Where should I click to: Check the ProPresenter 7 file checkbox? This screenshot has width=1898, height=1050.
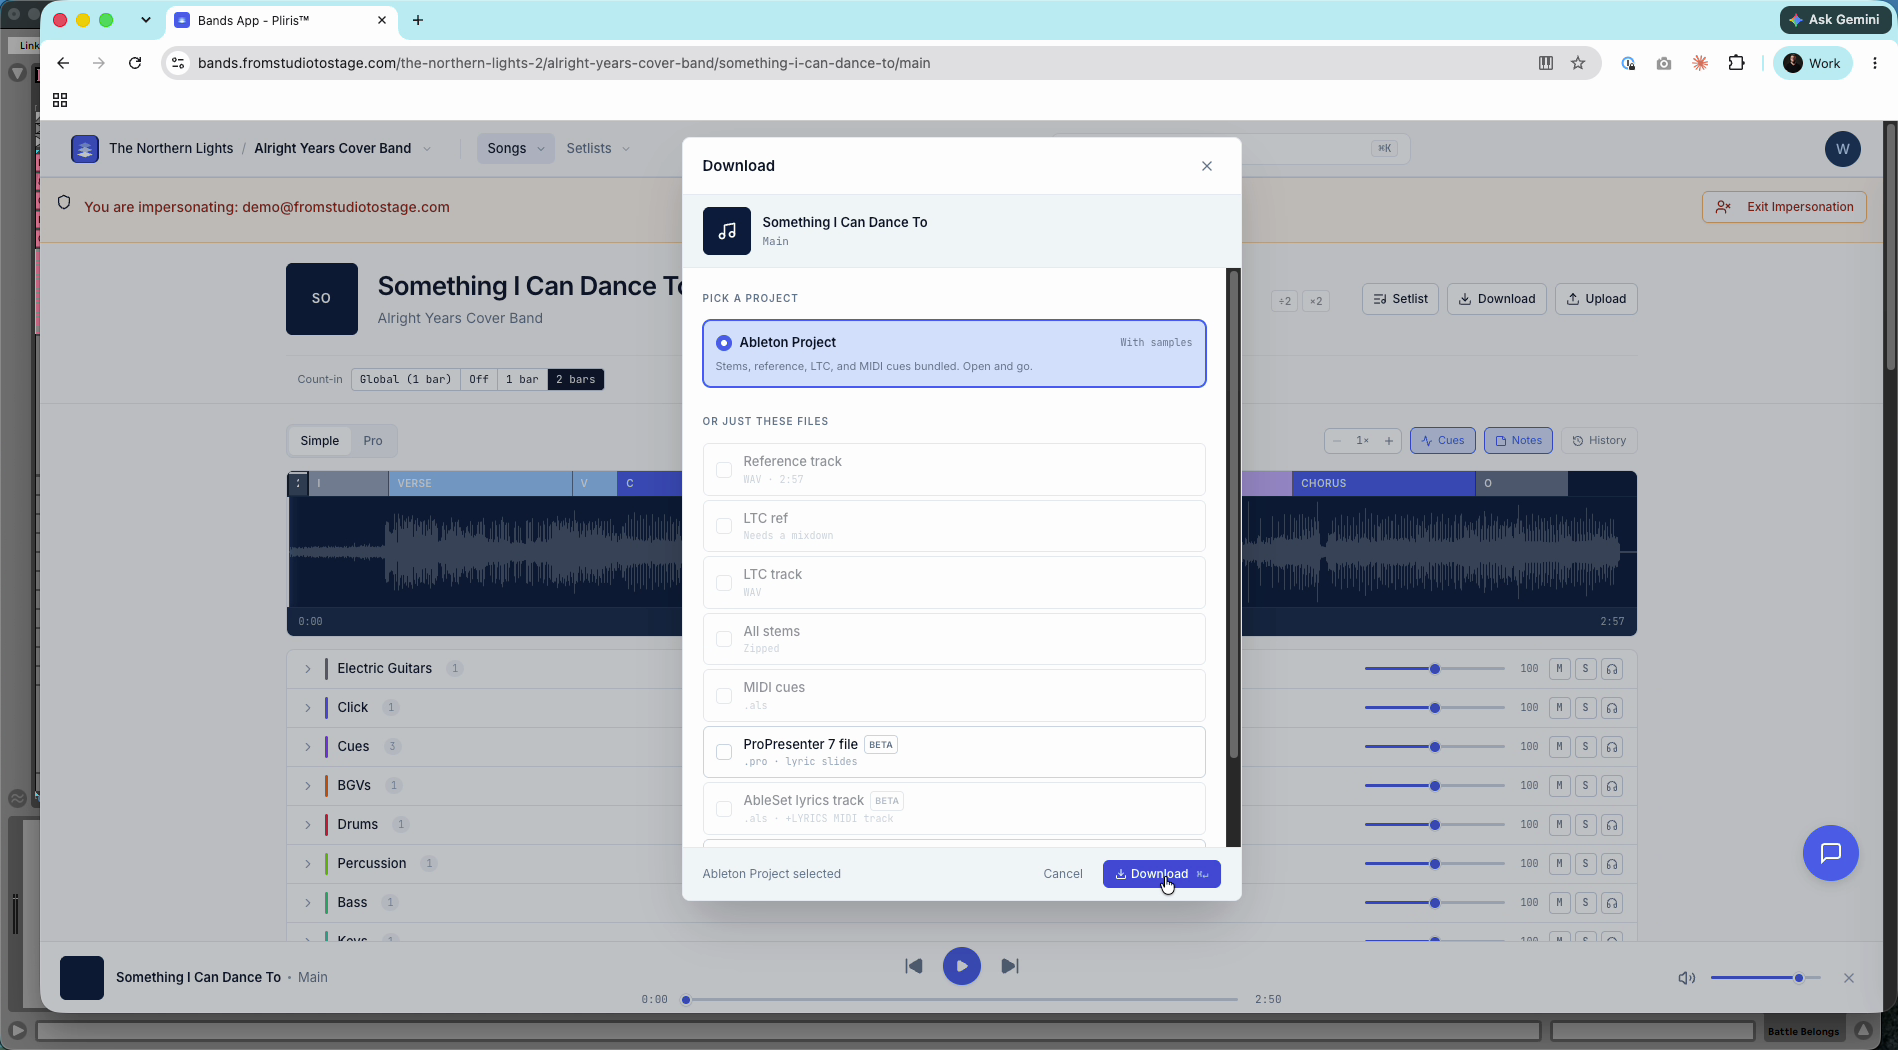[x=724, y=752]
